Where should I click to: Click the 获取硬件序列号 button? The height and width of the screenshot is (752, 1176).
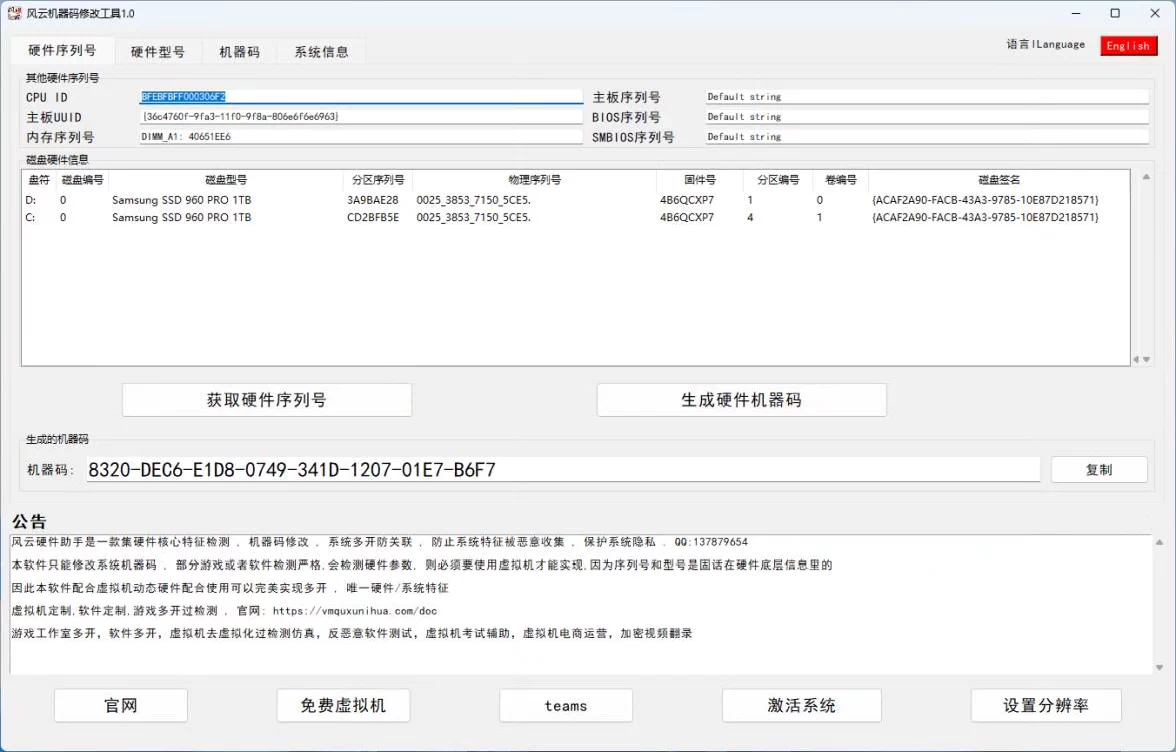[266, 399]
